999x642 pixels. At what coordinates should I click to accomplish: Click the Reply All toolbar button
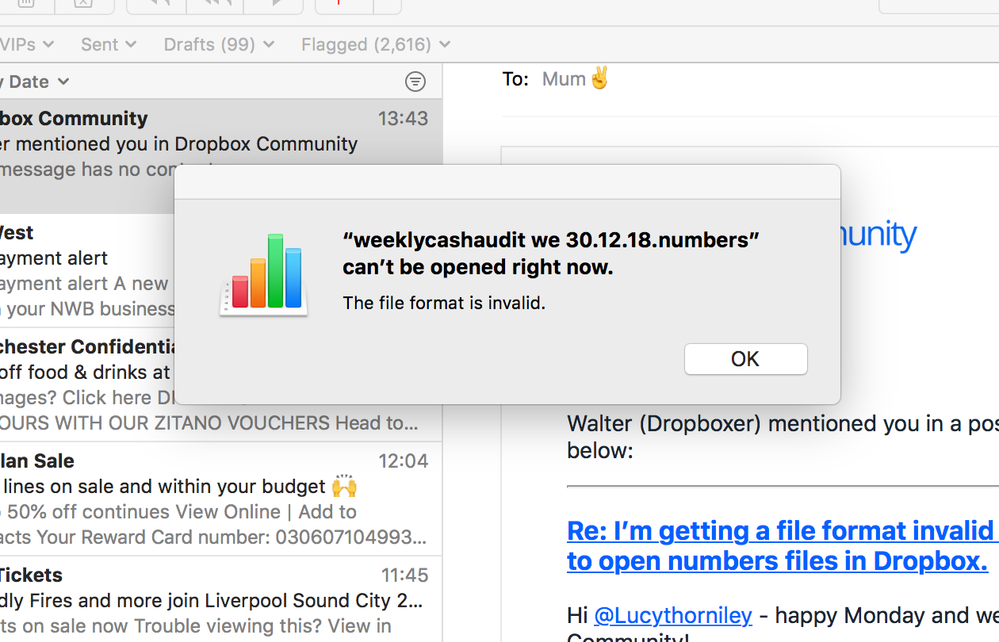(x=214, y=5)
